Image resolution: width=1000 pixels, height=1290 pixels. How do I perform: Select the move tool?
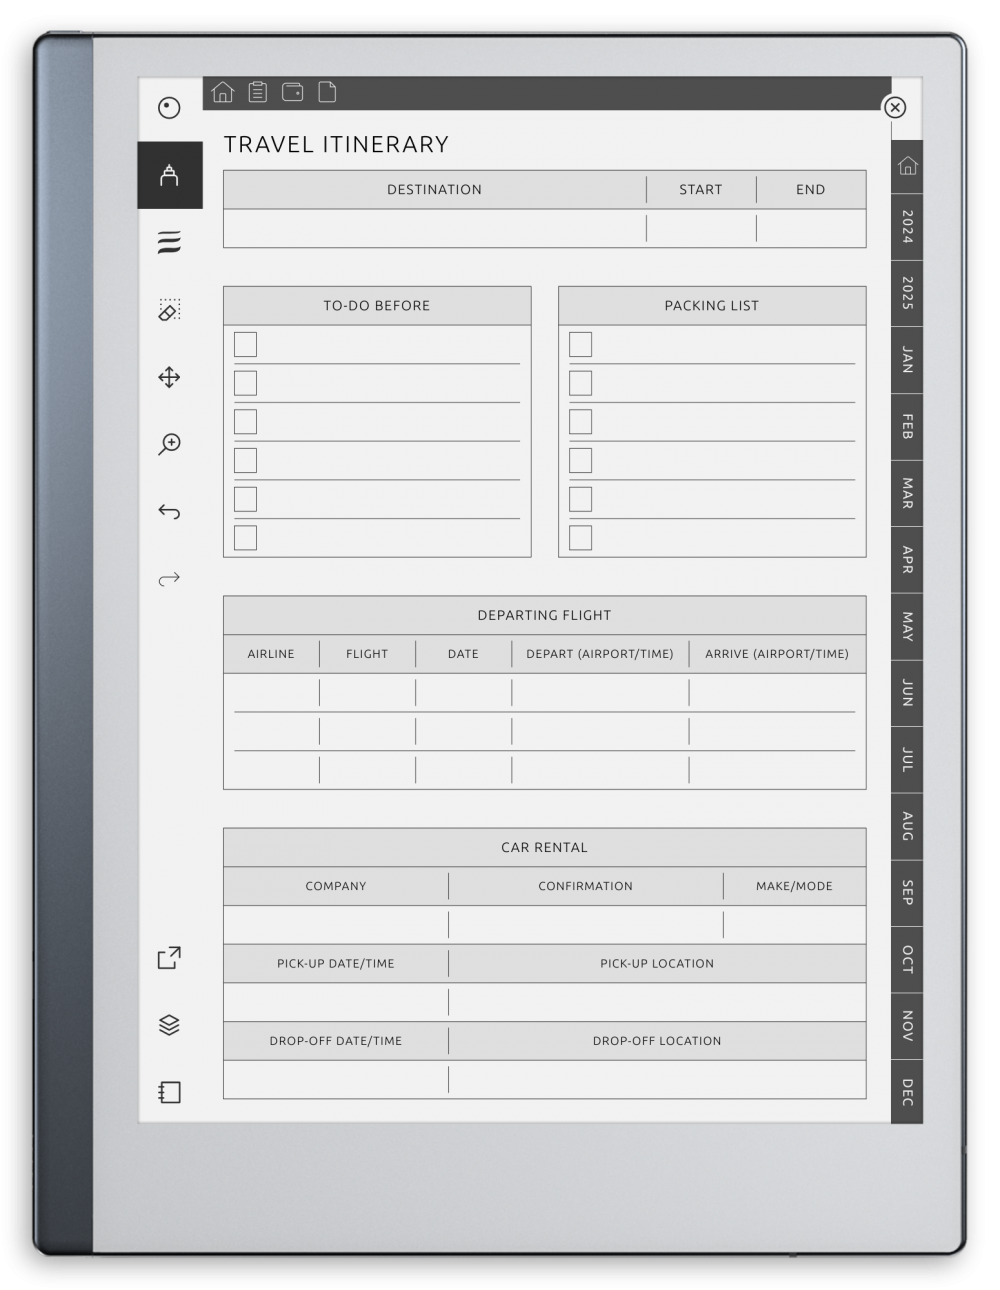click(x=169, y=379)
